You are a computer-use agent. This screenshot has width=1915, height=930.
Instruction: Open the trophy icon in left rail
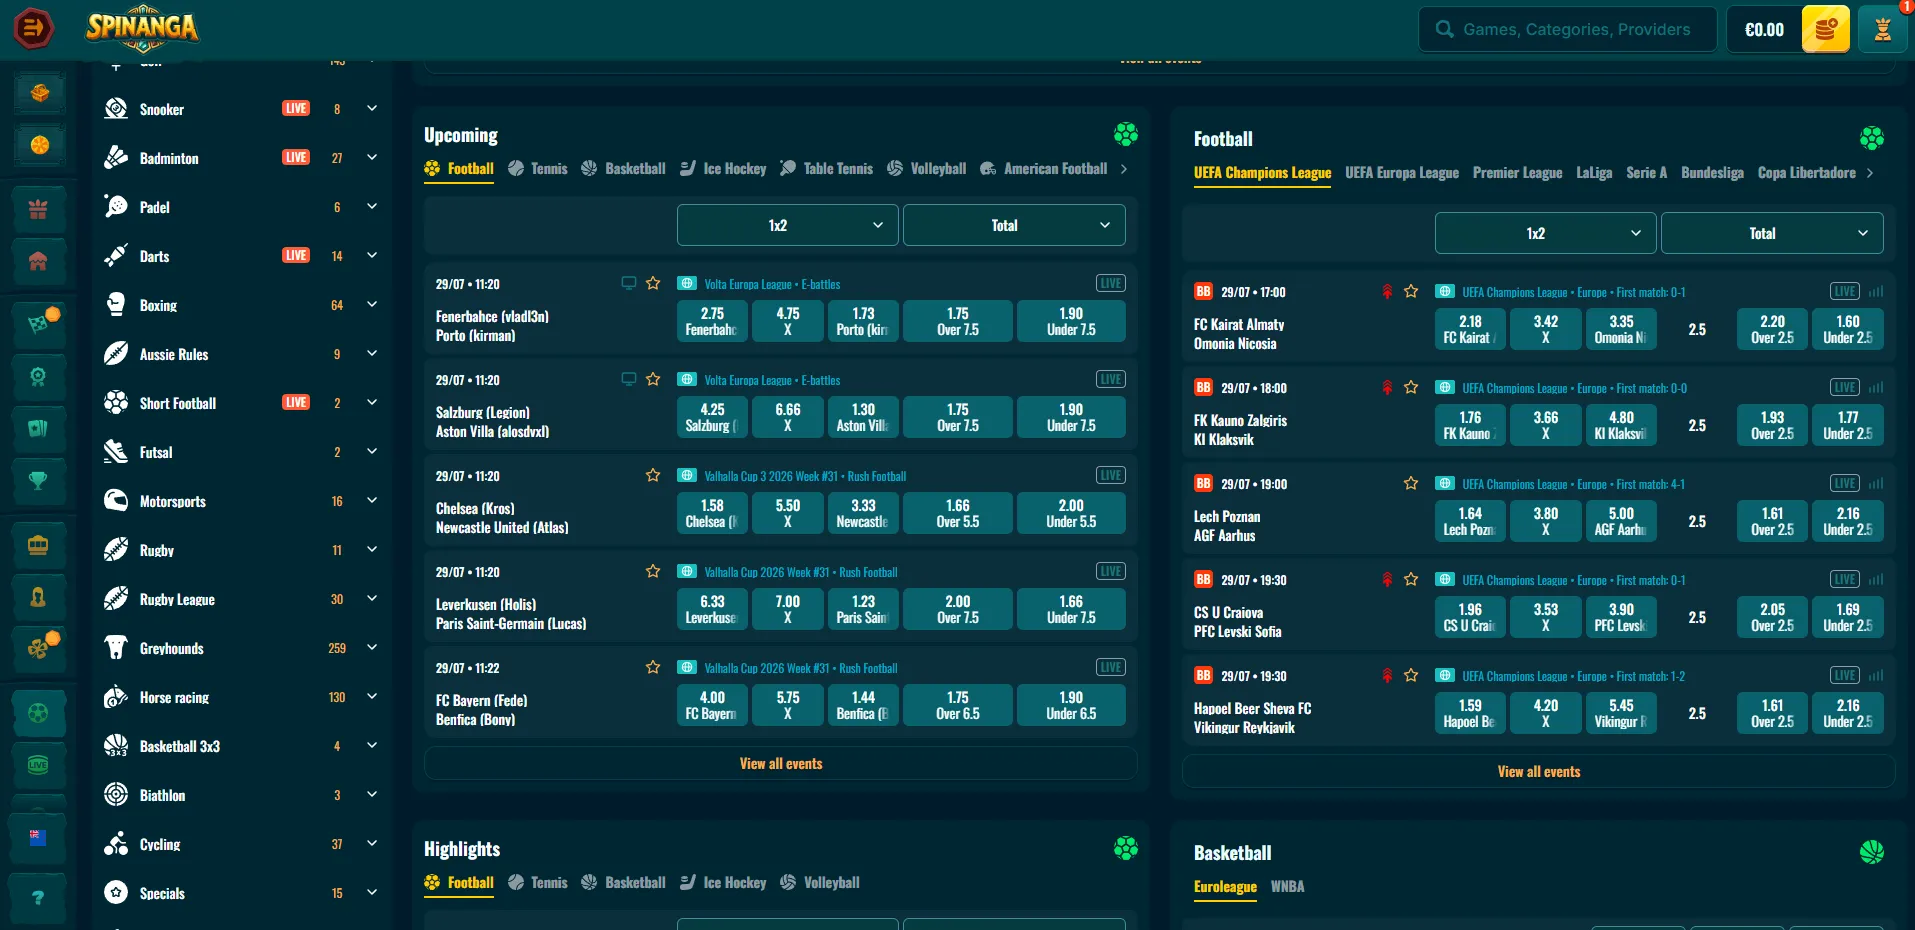click(x=38, y=481)
